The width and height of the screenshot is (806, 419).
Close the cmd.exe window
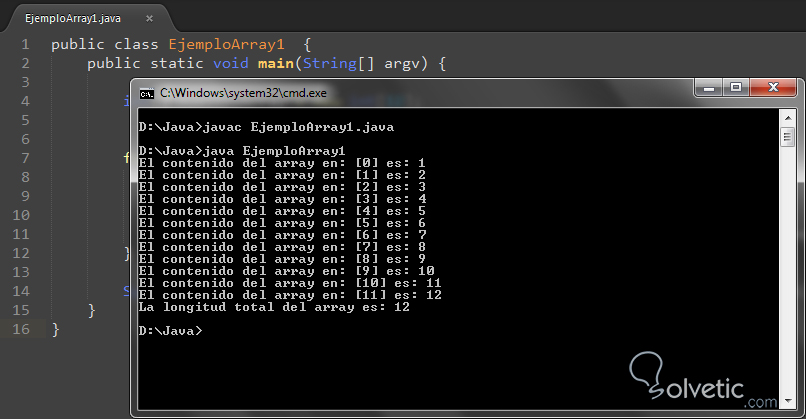pos(773,87)
